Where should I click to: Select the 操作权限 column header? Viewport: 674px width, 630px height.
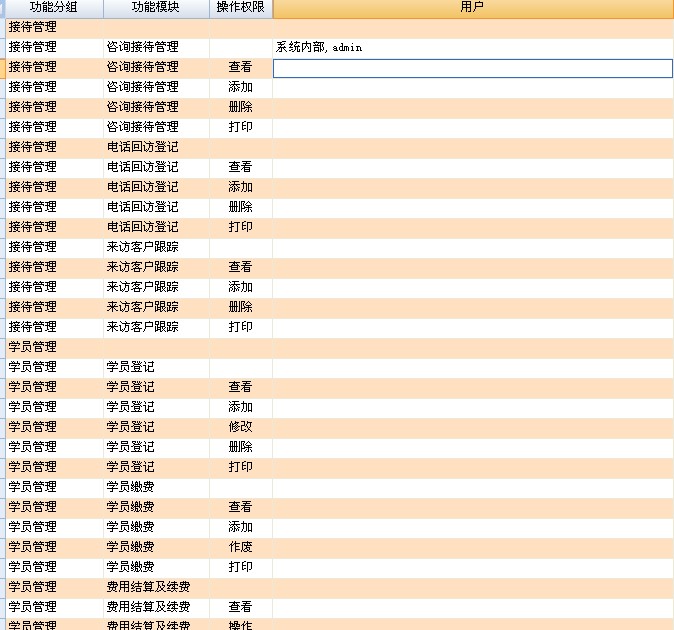pos(241,7)
